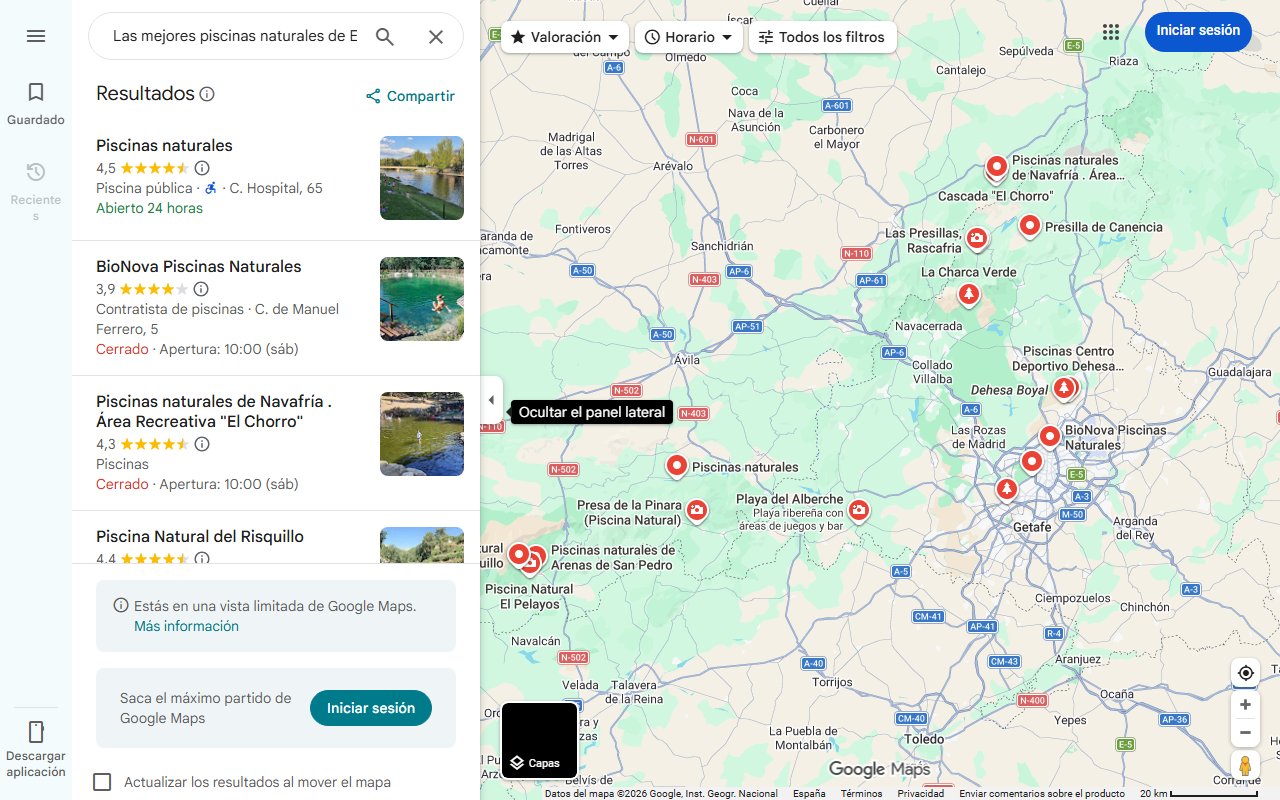Viewport: 1280px width, 800px height.
Task: Click Dehesa Boyal tree pin
Action: coord(1065,387)
